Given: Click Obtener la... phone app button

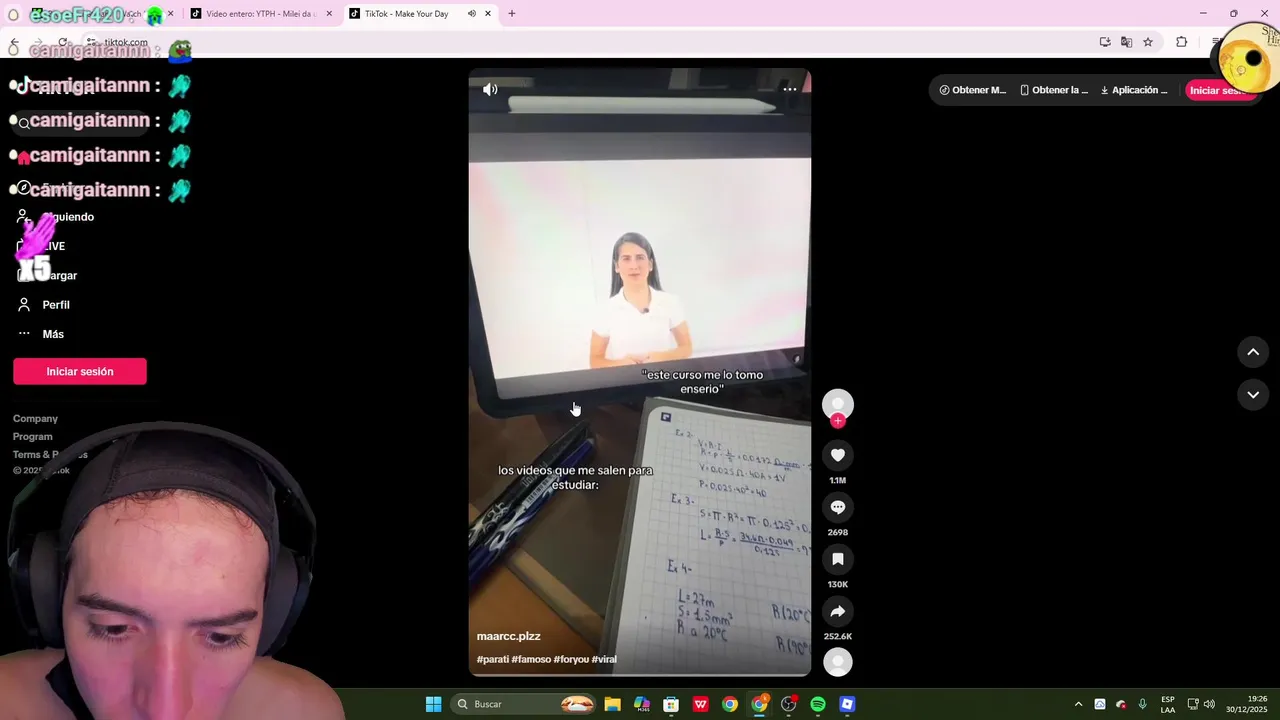Looking at the screenshot, I should (1054, 90).
